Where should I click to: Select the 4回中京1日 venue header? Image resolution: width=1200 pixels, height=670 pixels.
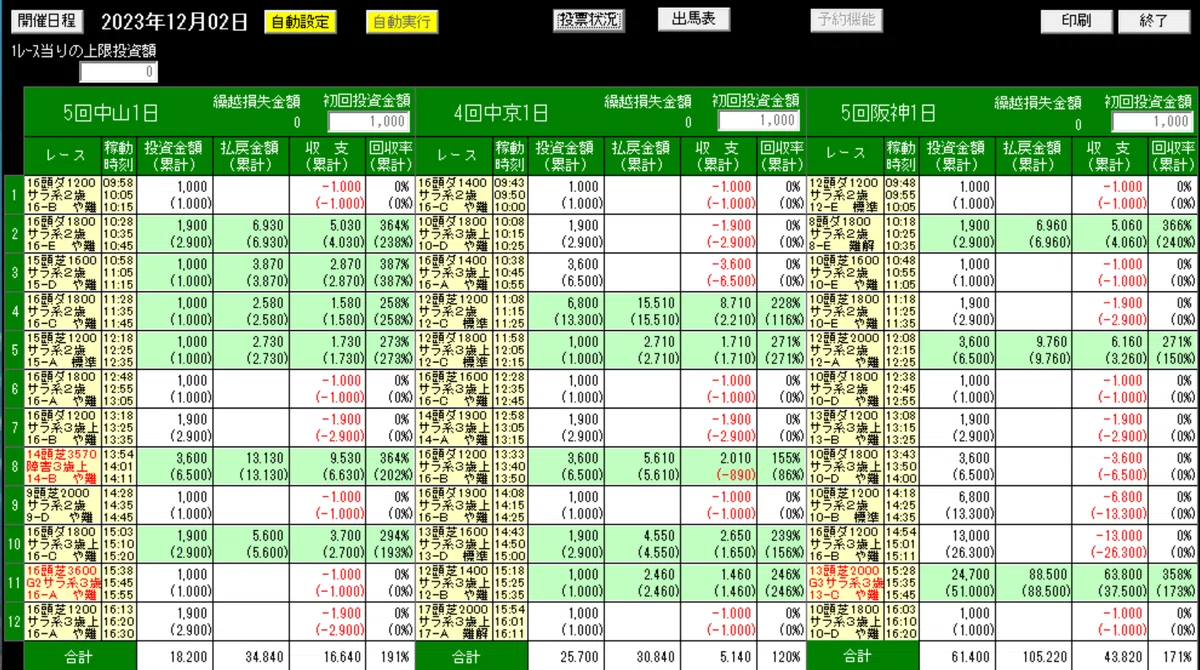coord(501,112)
